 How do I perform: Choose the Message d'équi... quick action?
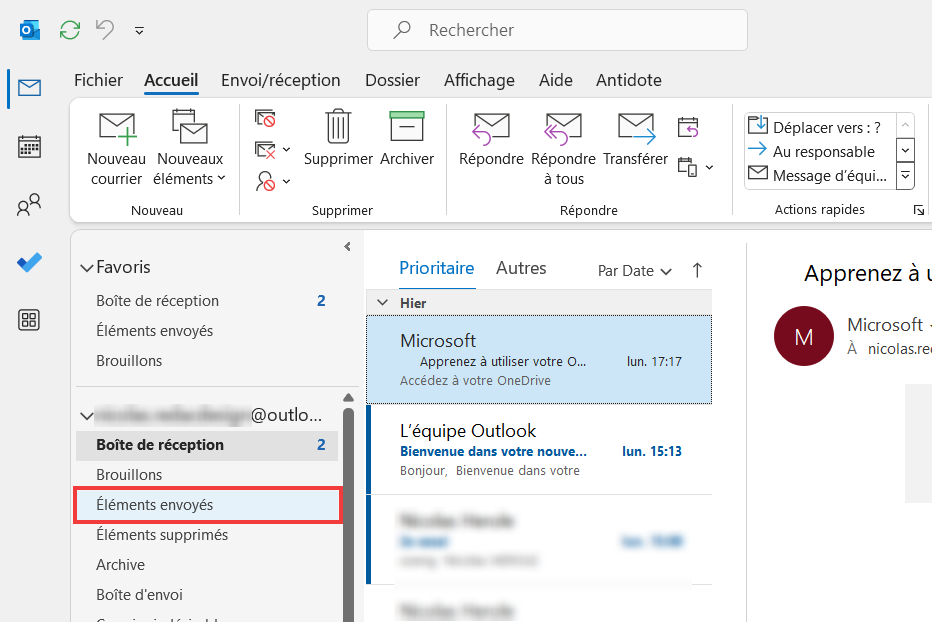[818, 175]
